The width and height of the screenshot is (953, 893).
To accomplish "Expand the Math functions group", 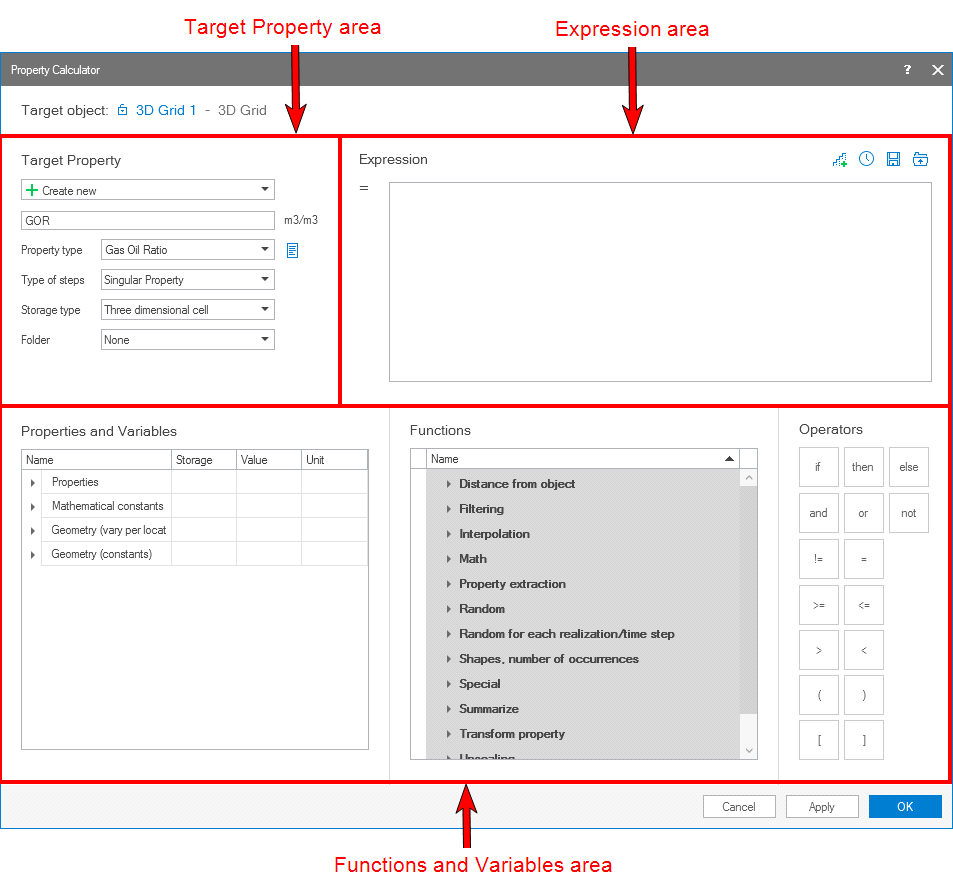I will pos(449,559).
